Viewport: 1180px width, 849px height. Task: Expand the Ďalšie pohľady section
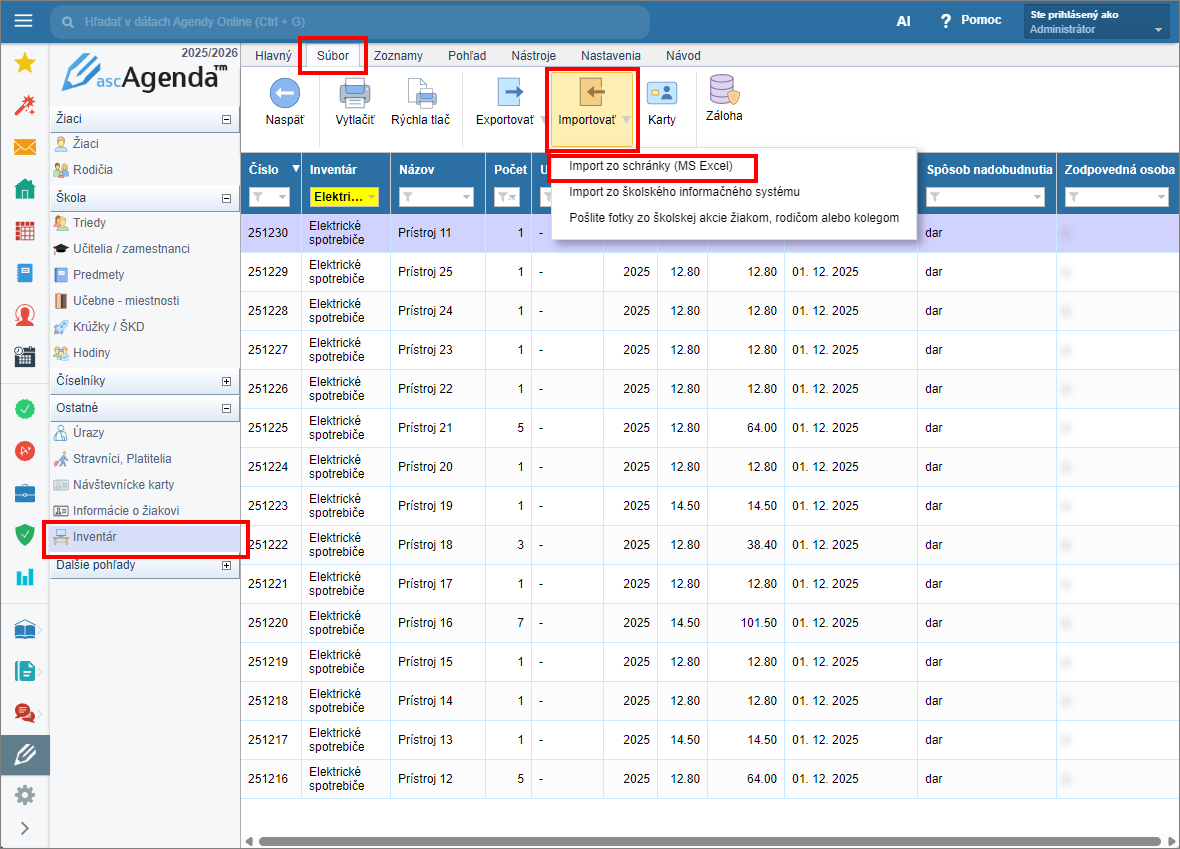226,565
